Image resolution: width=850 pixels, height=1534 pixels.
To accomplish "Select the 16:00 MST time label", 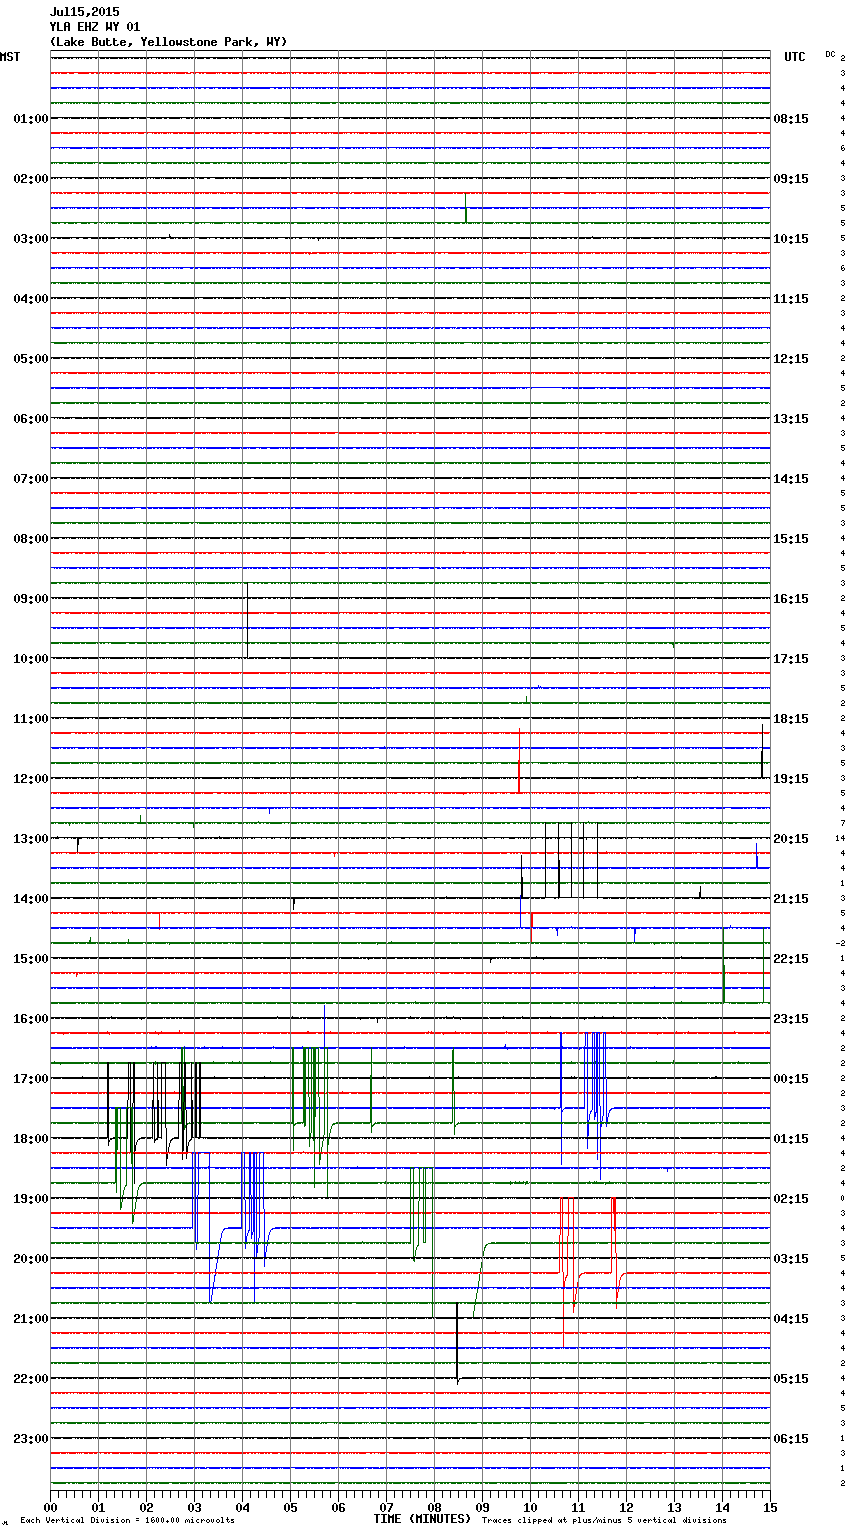I will [x=31, y=1019].
